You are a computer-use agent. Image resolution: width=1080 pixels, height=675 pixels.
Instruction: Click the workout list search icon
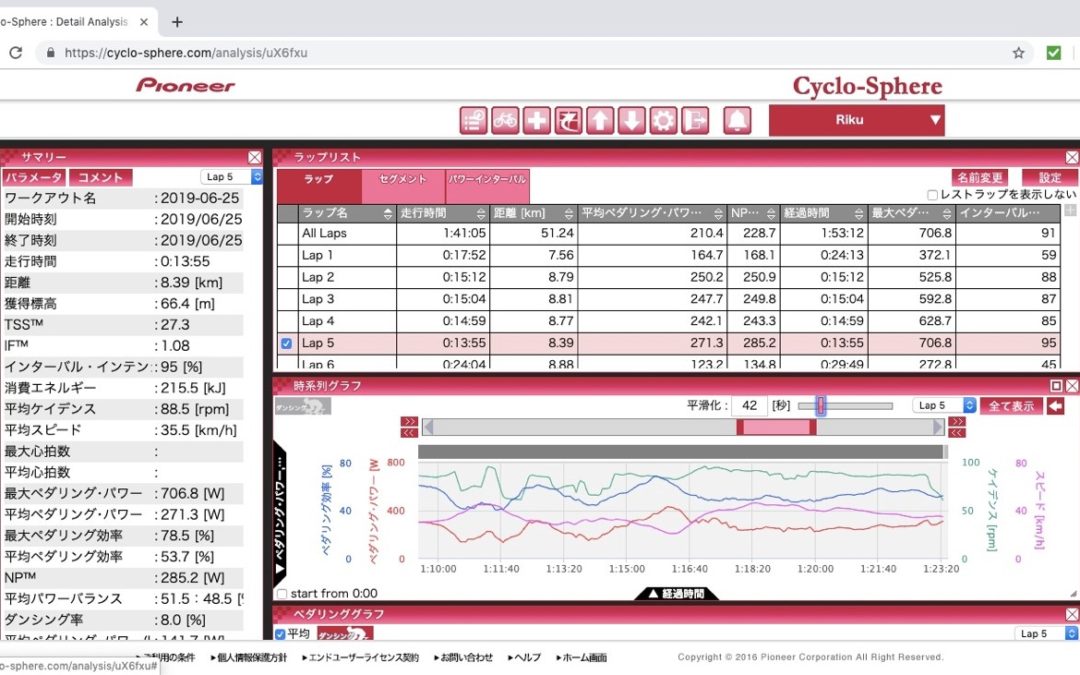(474, 121)
